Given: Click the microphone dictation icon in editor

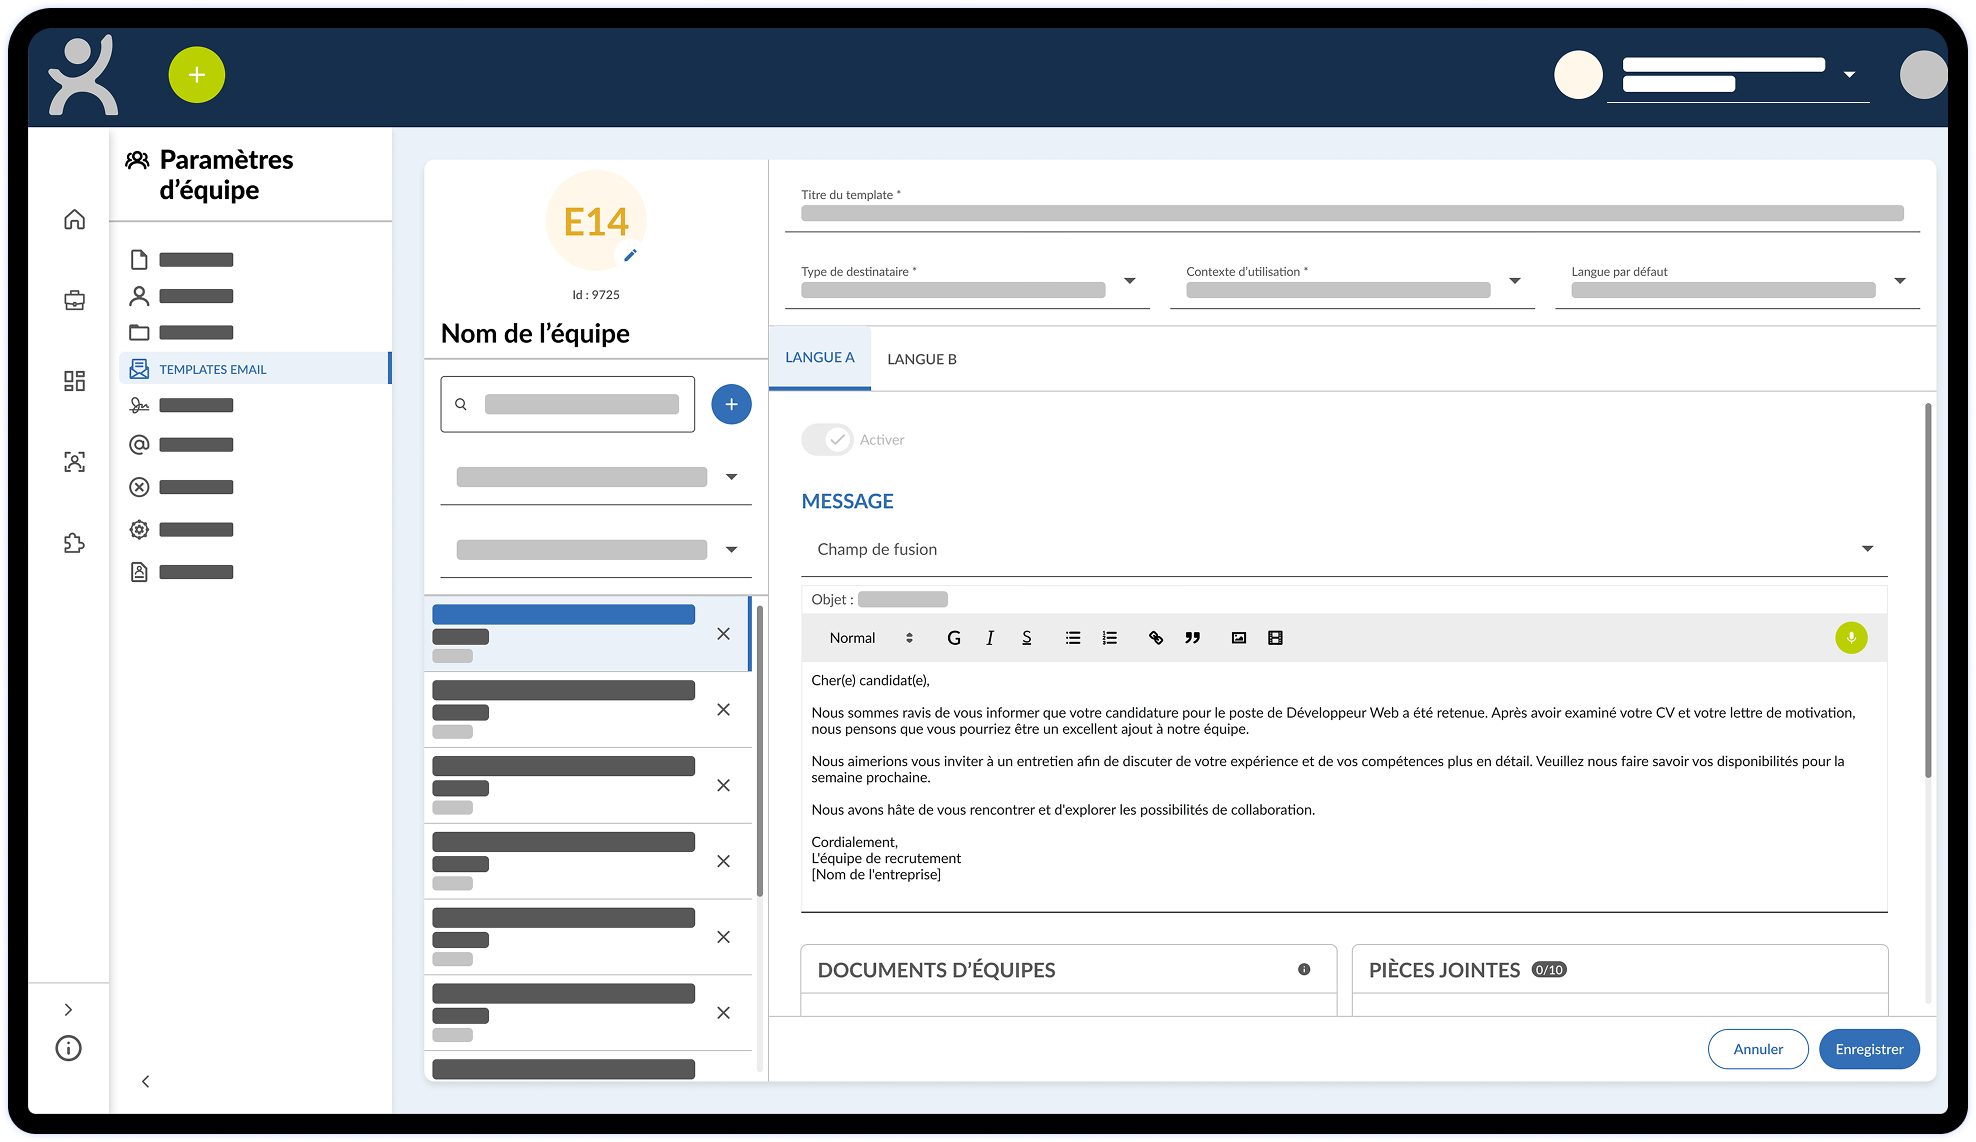Looking at the screenshot, I should (1851, 638).
